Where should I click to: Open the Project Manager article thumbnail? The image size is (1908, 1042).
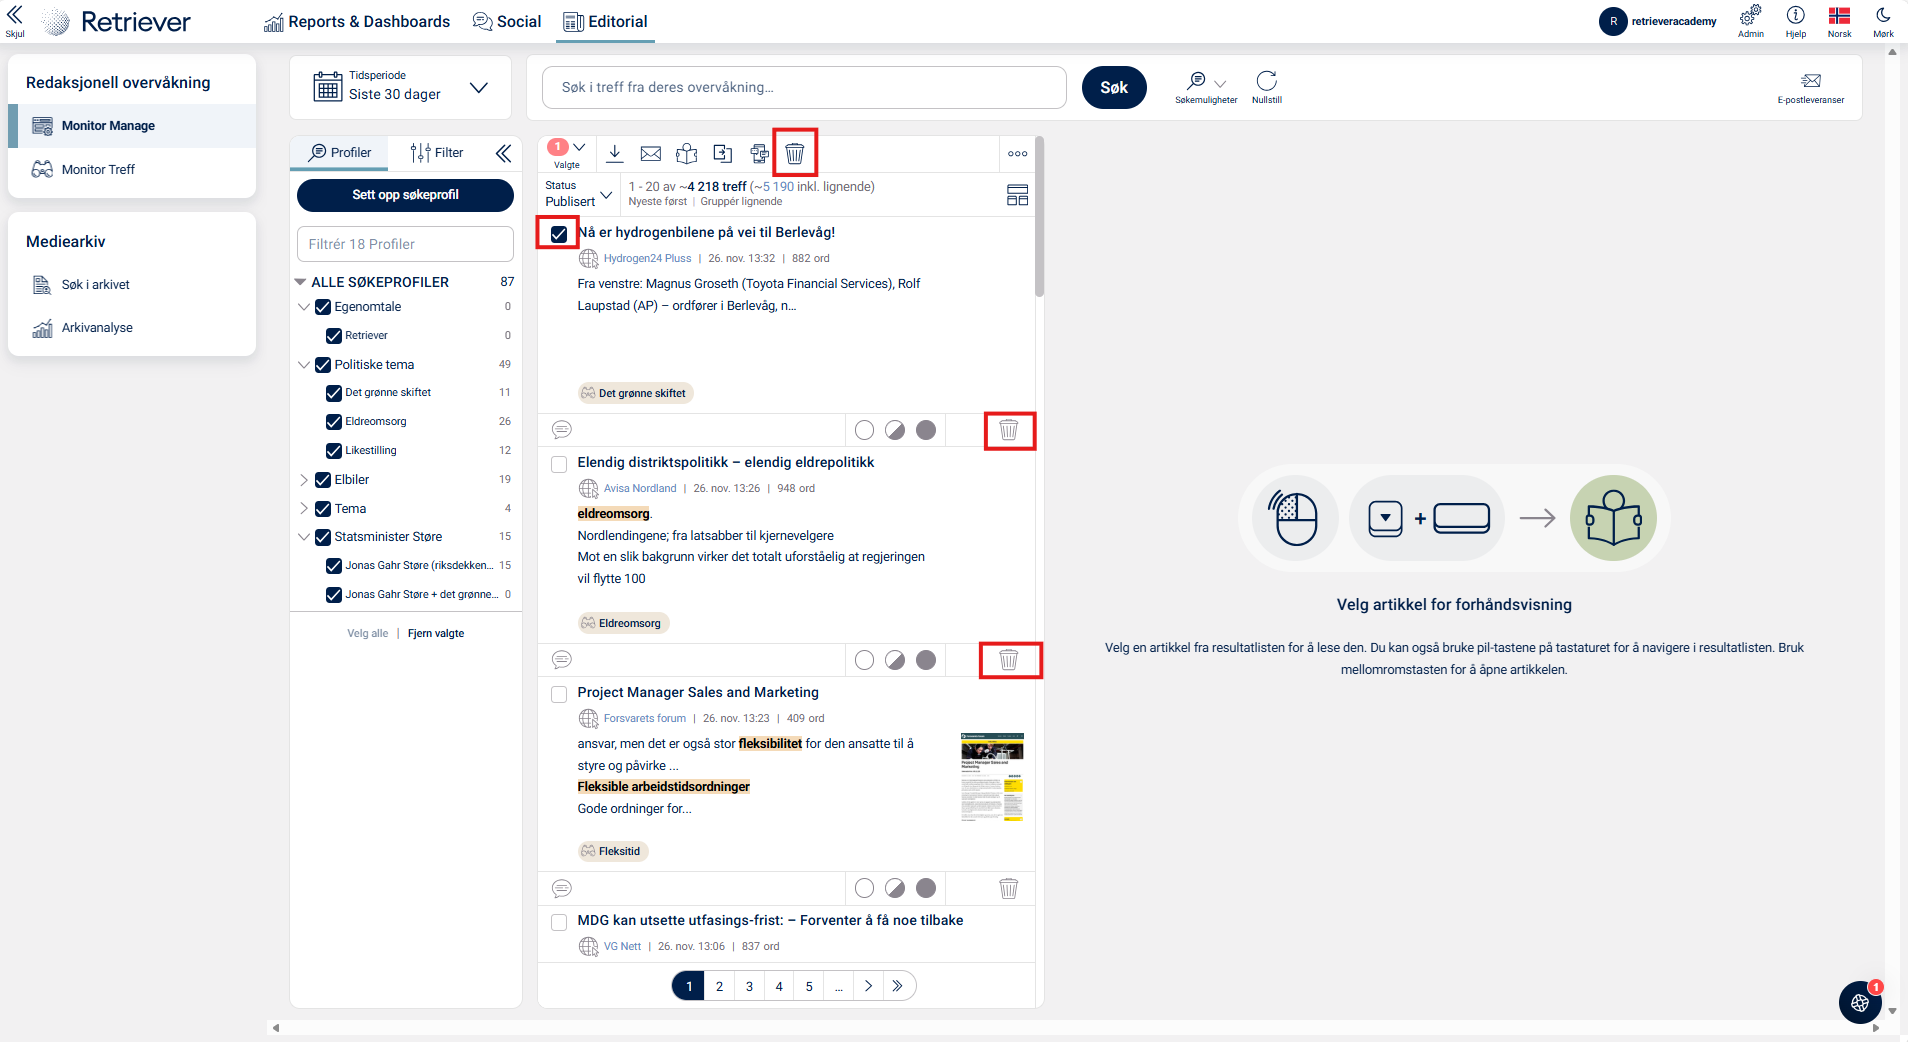coord(992,776)
